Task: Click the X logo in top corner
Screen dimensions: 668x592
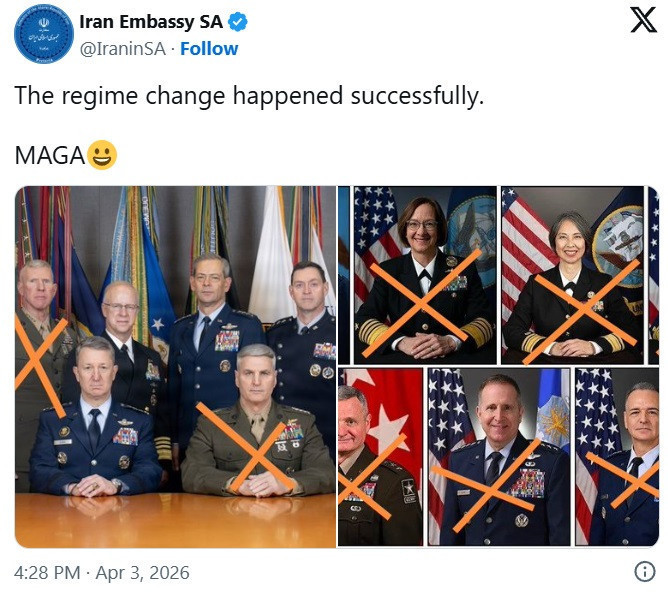Action: pos(643,20)
